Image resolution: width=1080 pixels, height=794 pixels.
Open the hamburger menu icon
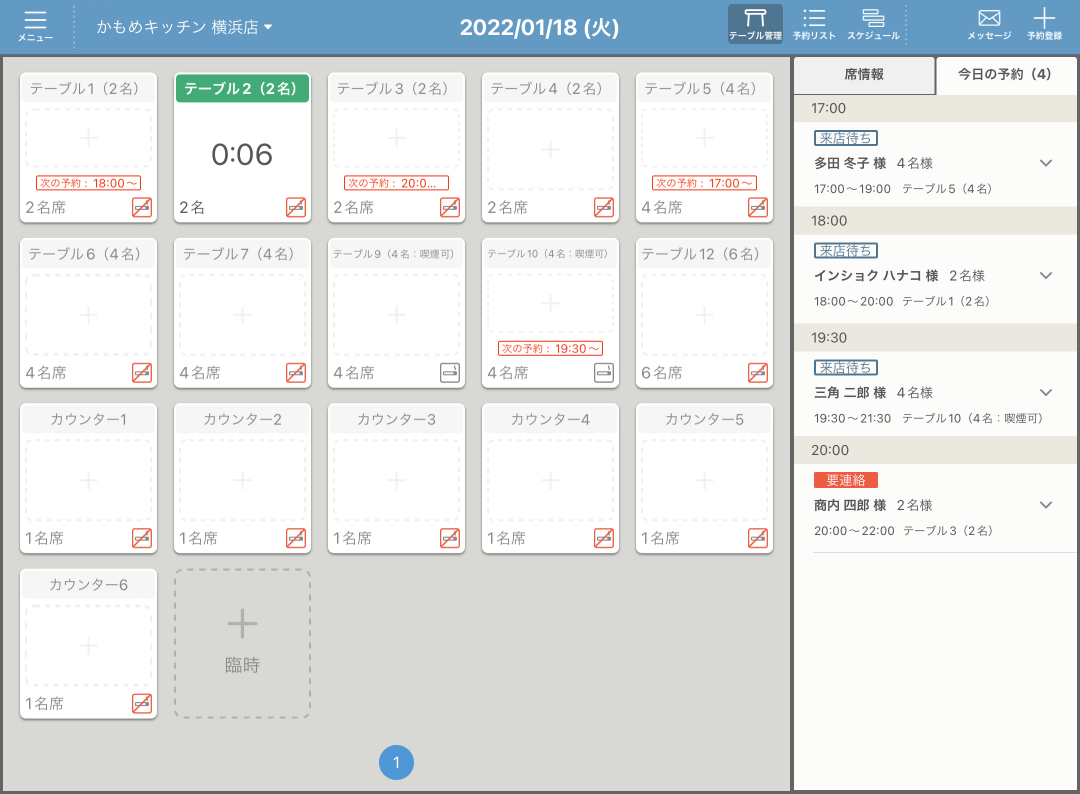click(35, 26)
